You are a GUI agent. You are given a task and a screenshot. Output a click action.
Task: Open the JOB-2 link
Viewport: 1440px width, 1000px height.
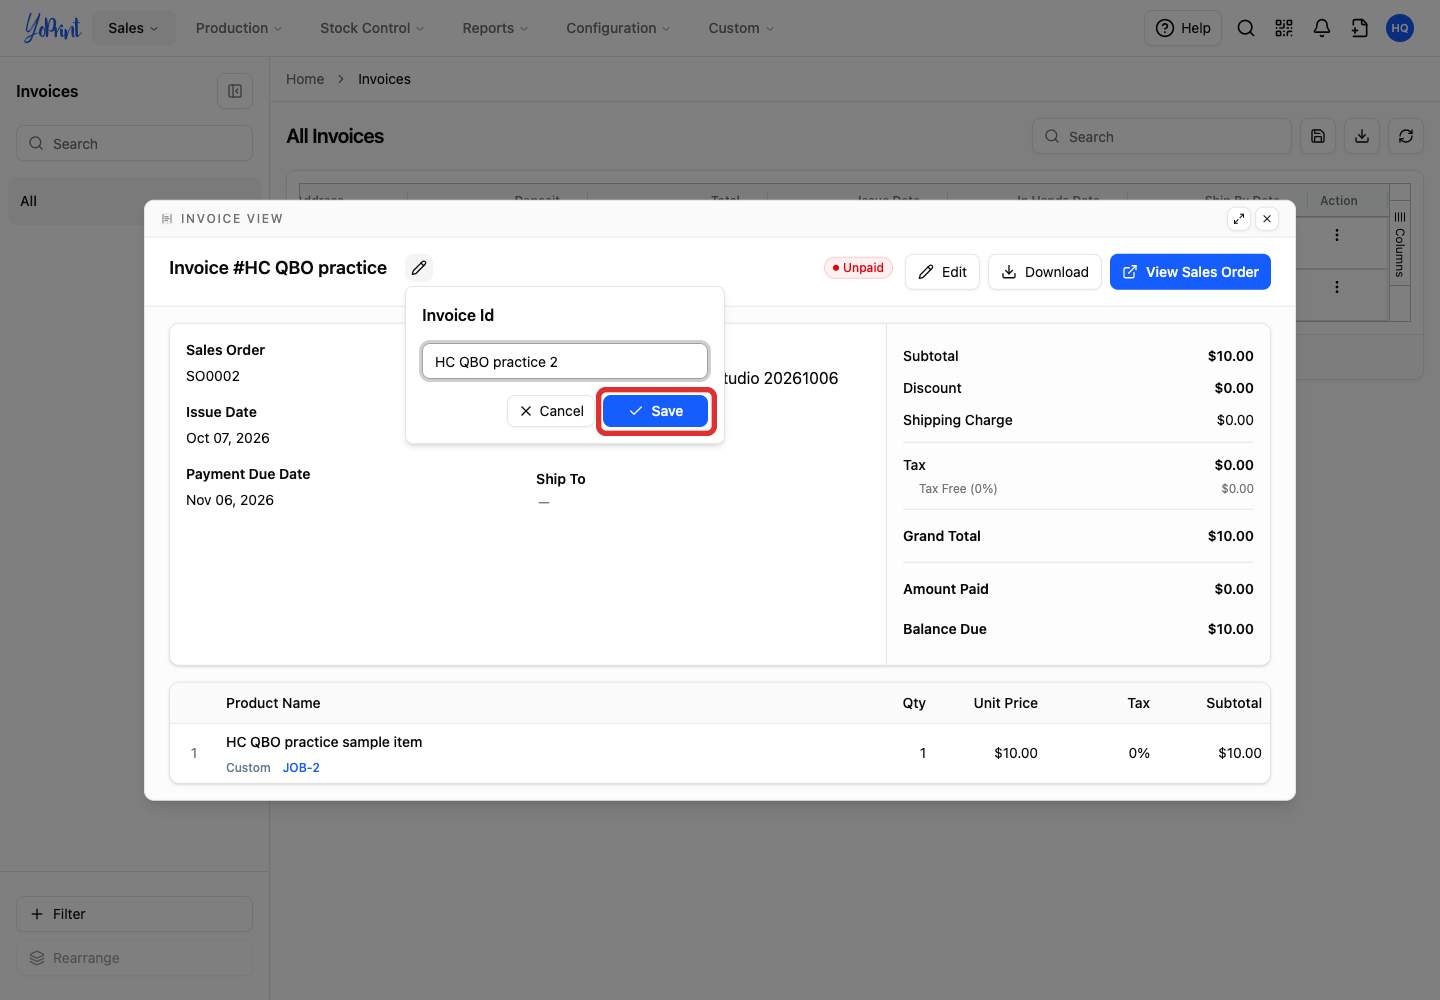click(301, 768)
